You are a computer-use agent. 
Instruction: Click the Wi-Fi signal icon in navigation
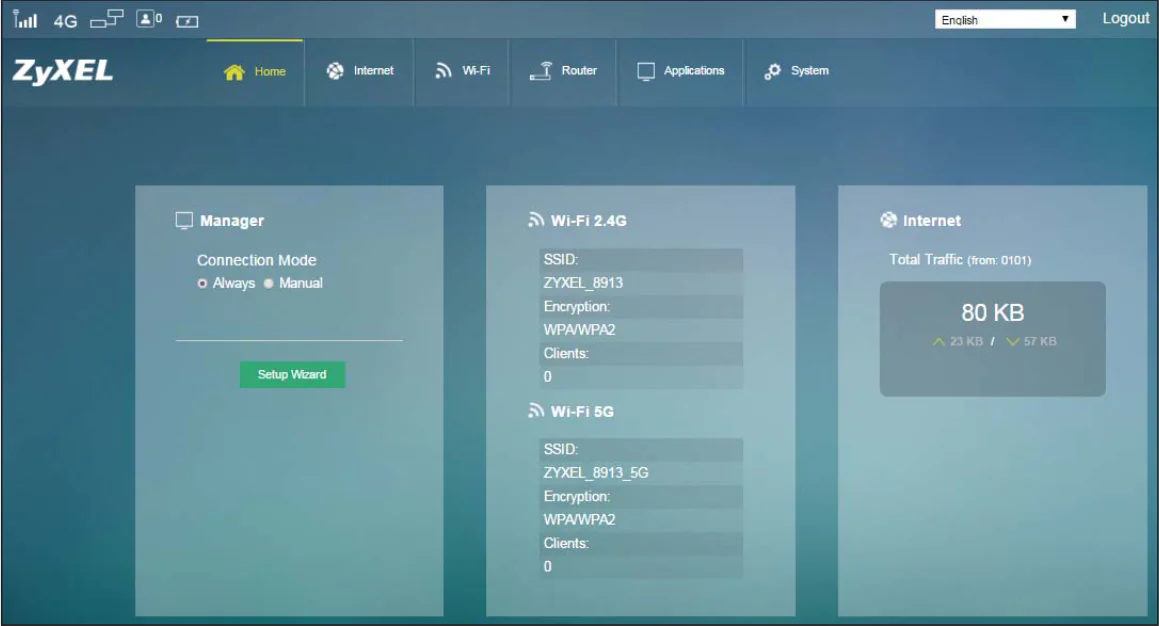coord(443,70)
